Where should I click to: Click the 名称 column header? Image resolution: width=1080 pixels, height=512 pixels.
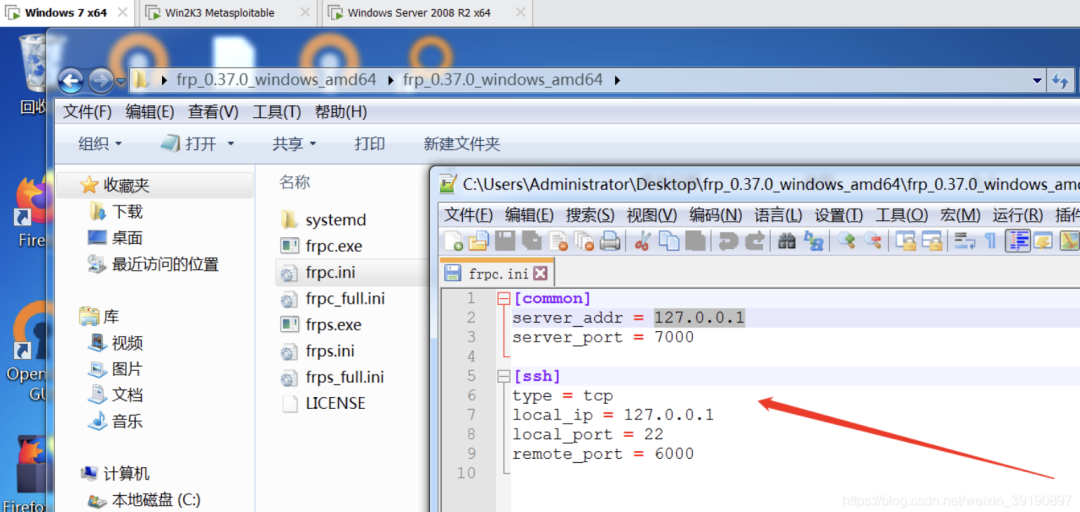tap(294, 182)
